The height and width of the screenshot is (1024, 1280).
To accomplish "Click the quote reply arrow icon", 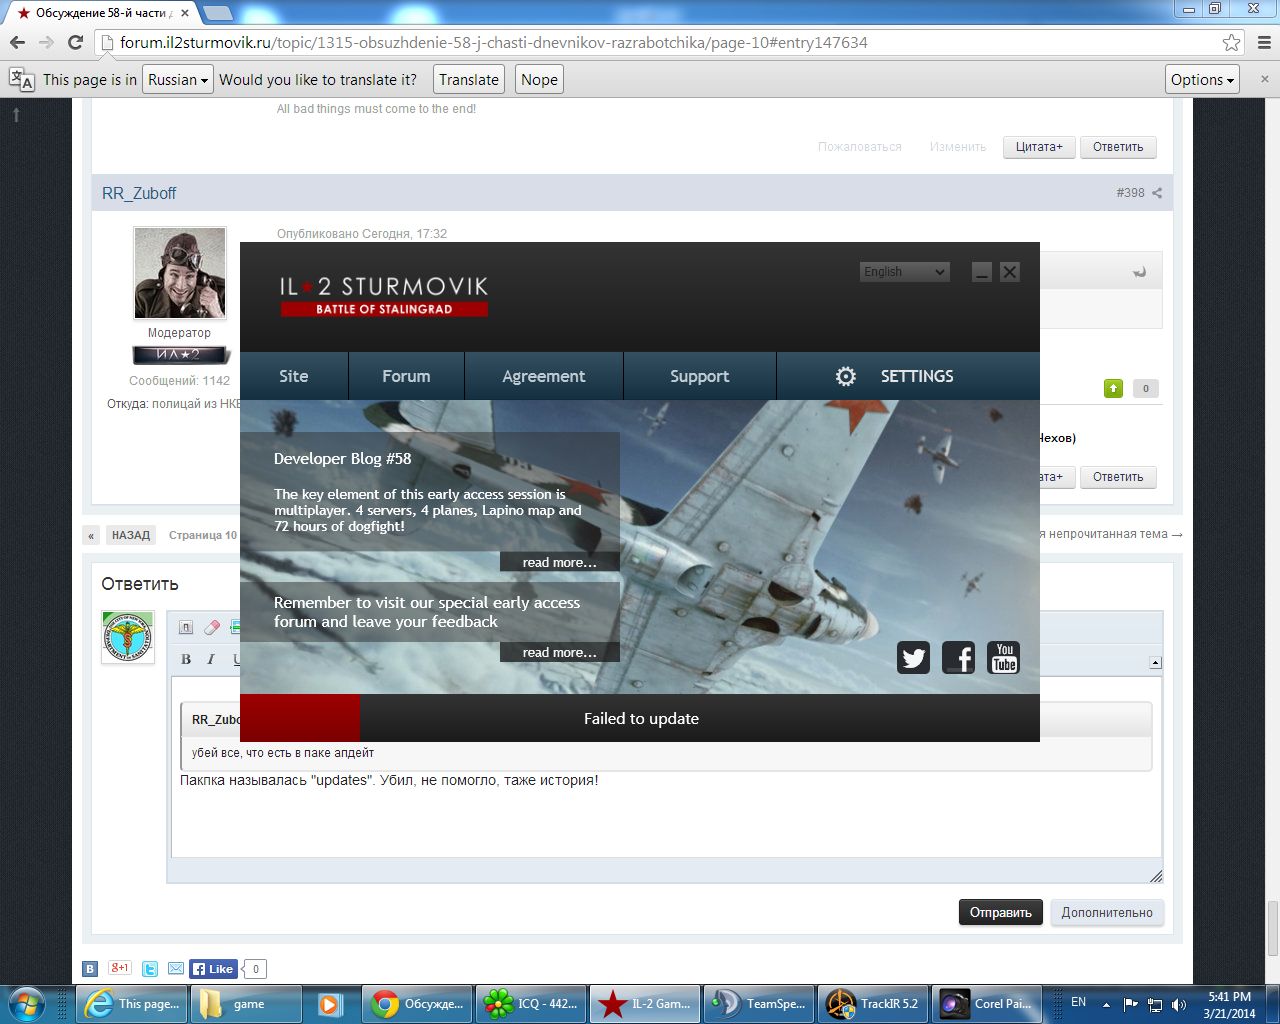I will [1139, 272].
